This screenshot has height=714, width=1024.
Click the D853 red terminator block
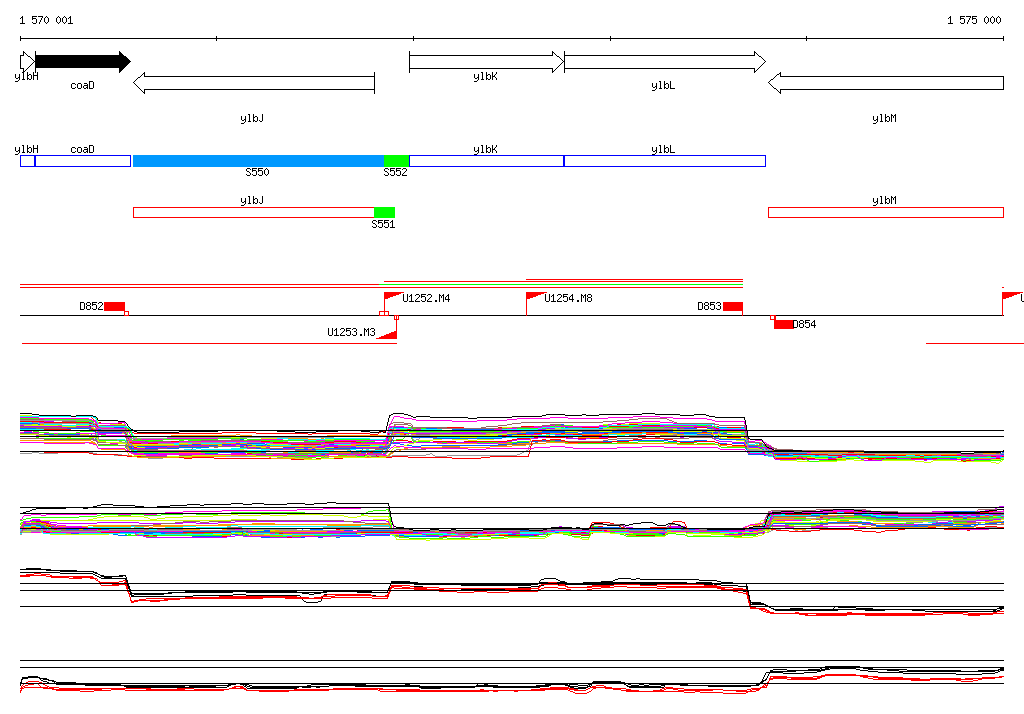[732, 306]
